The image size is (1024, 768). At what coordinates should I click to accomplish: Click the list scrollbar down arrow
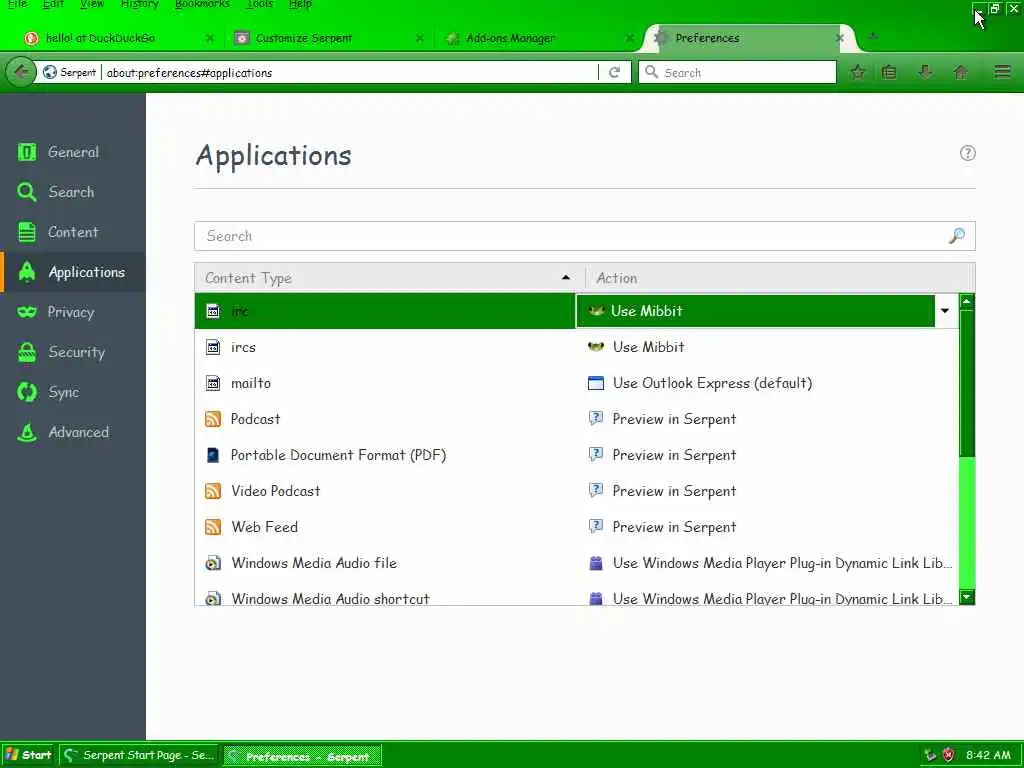click(x=967, y=597)
